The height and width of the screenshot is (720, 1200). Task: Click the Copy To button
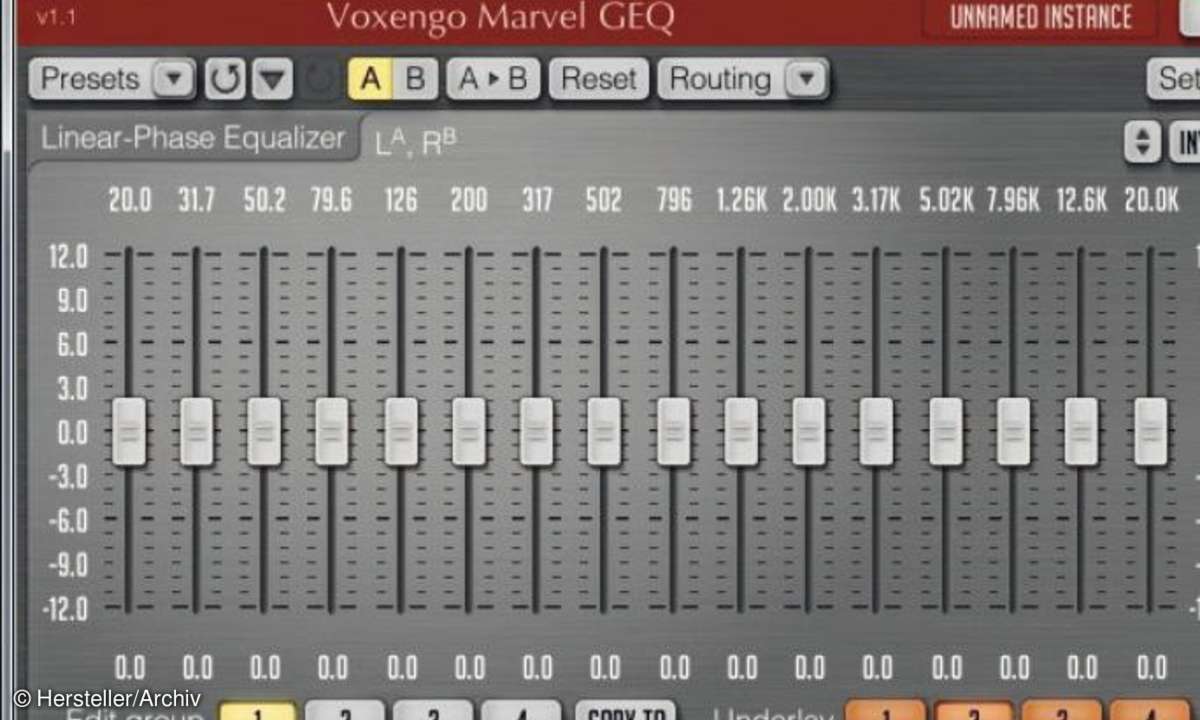click(625, 712)
